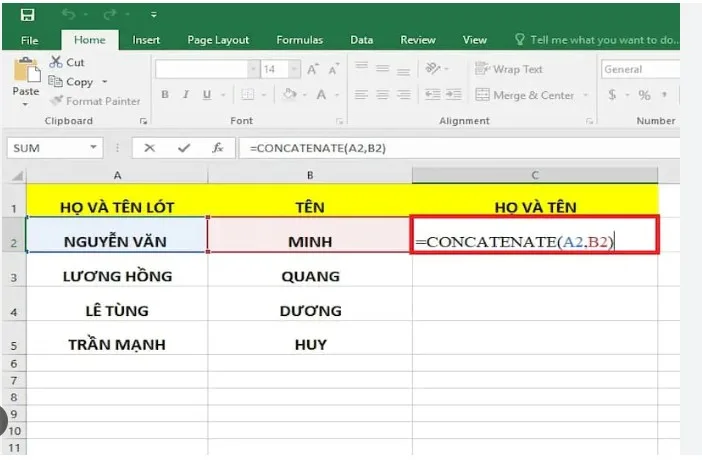702x460 pixels.
Task: Click the Save icon in the quick access toolbar
Action: pyautogui.click(x=27, y=15)
